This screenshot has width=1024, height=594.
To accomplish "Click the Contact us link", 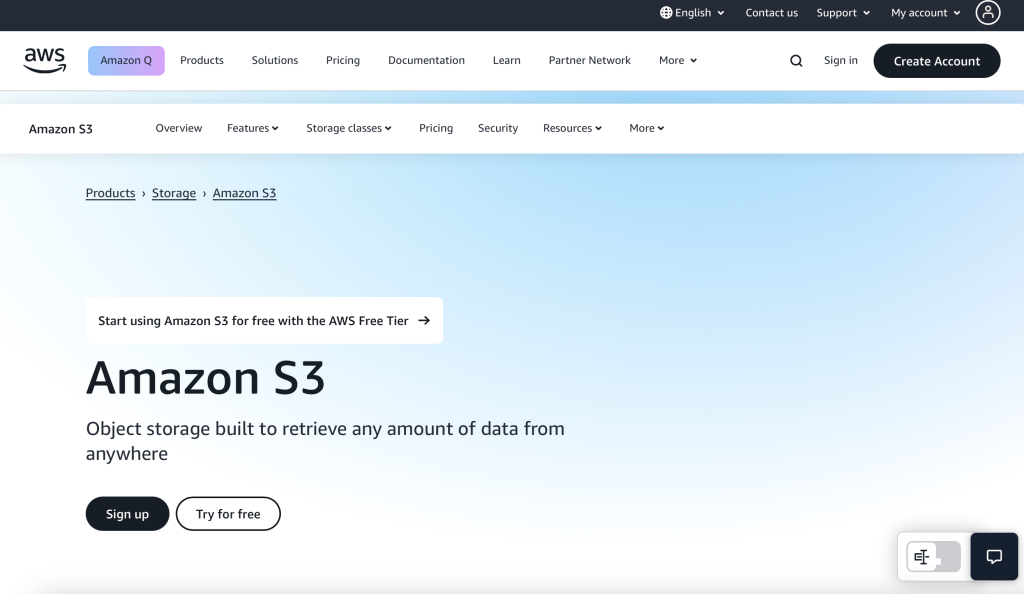I will pos(771,12).
